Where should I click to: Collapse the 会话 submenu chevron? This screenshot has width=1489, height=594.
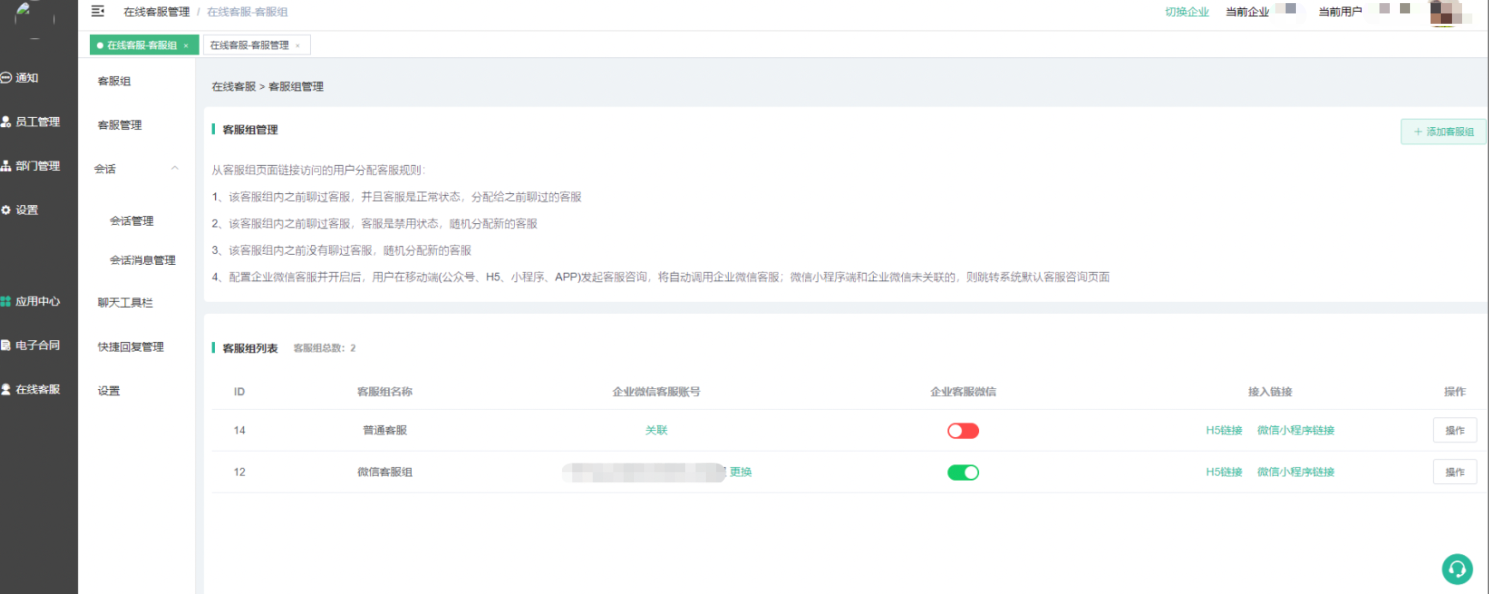click(x=175, y=168)
